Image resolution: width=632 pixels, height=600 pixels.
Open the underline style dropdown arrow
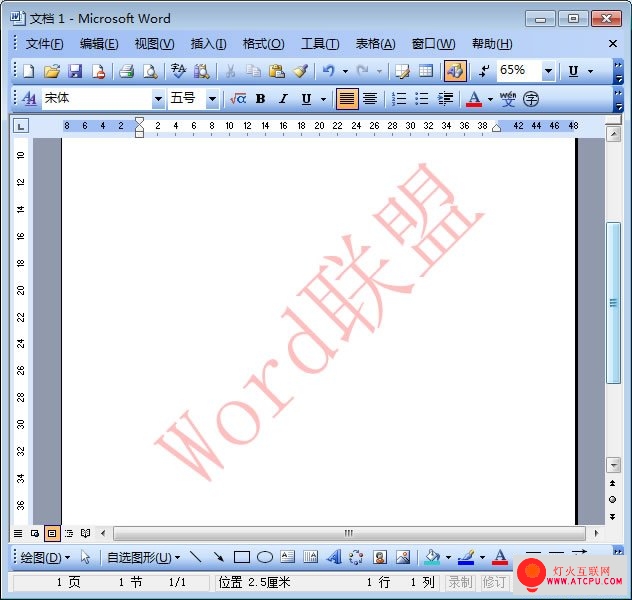[323, 99]
